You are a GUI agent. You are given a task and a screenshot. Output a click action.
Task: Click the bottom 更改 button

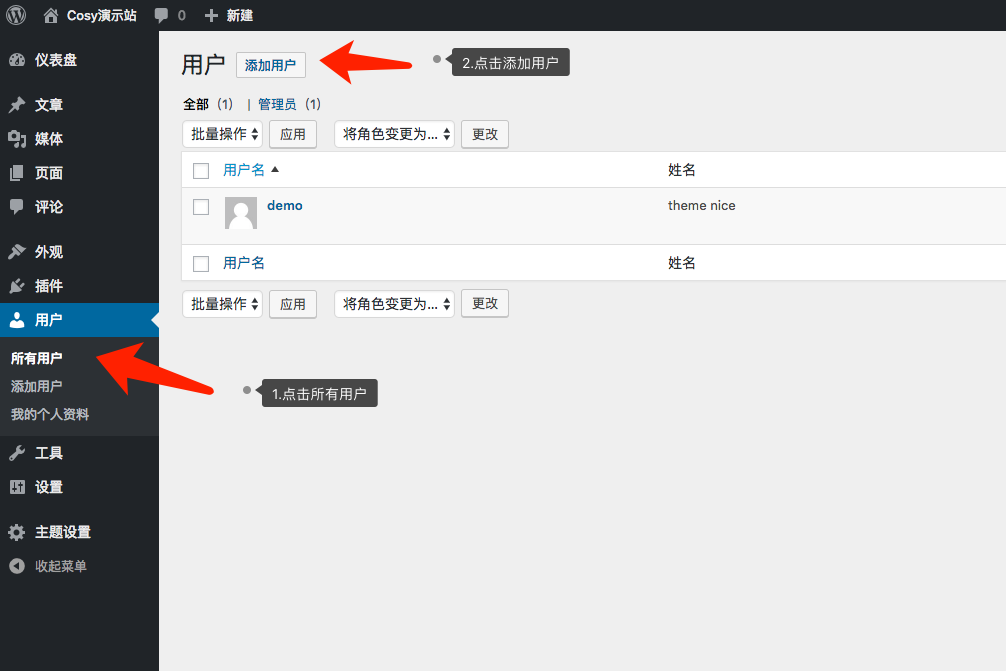485,303
